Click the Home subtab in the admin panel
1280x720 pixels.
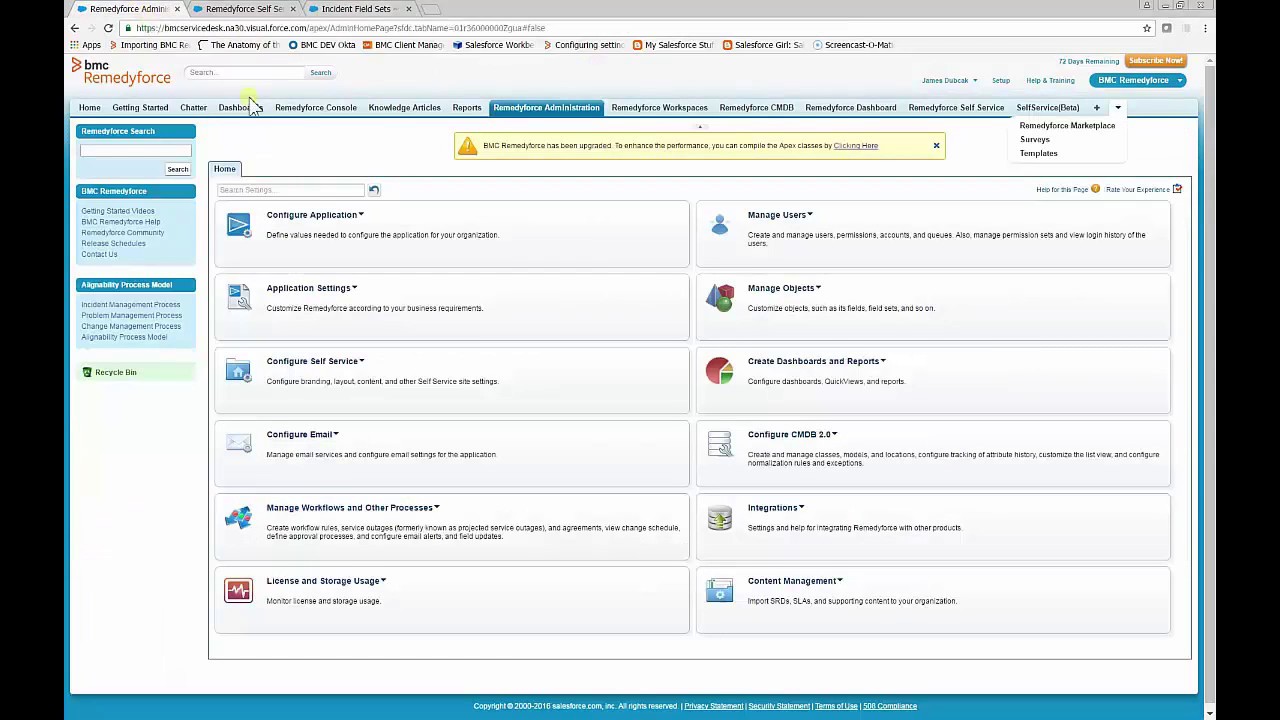click(224, 169)
